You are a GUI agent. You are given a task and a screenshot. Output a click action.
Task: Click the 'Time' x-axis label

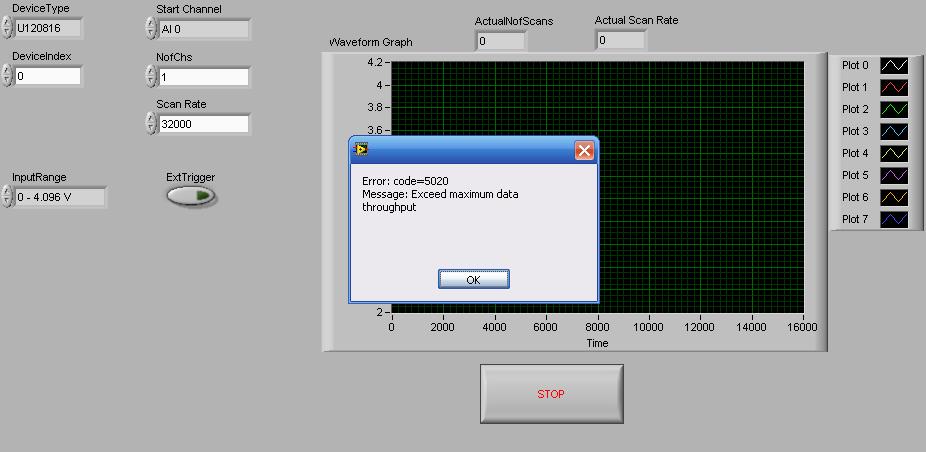[x=597, y=343]
